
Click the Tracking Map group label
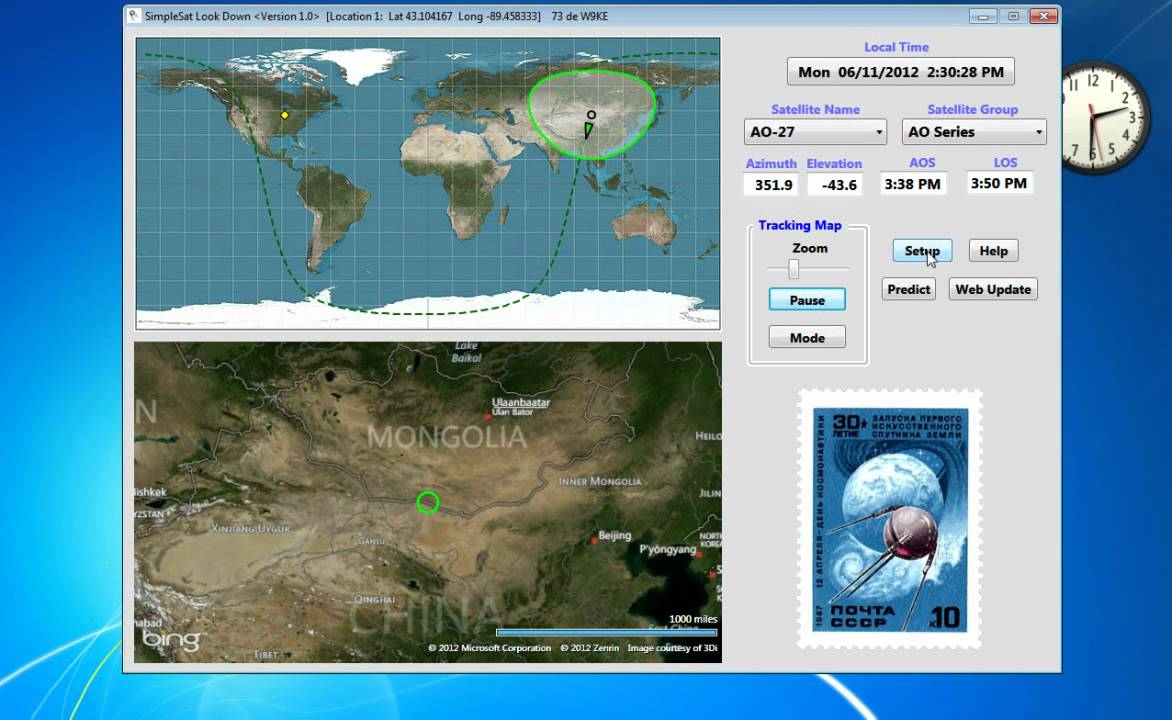(x=800, y=225)
